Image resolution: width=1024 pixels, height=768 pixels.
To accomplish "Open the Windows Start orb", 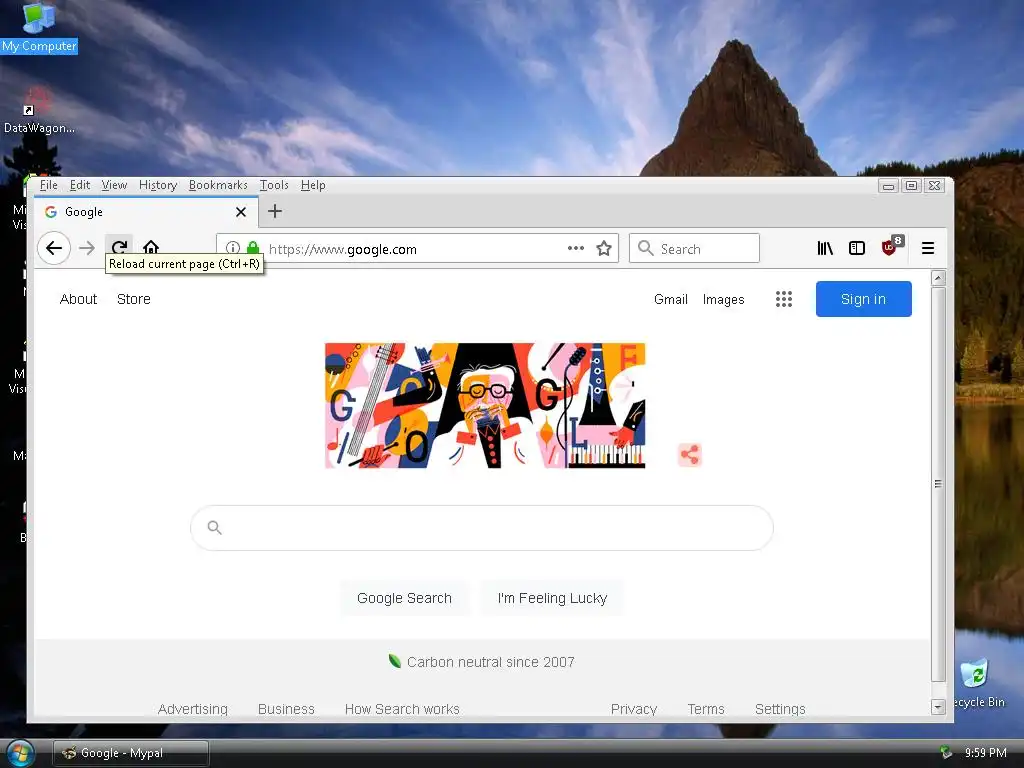I will (20, 754).
